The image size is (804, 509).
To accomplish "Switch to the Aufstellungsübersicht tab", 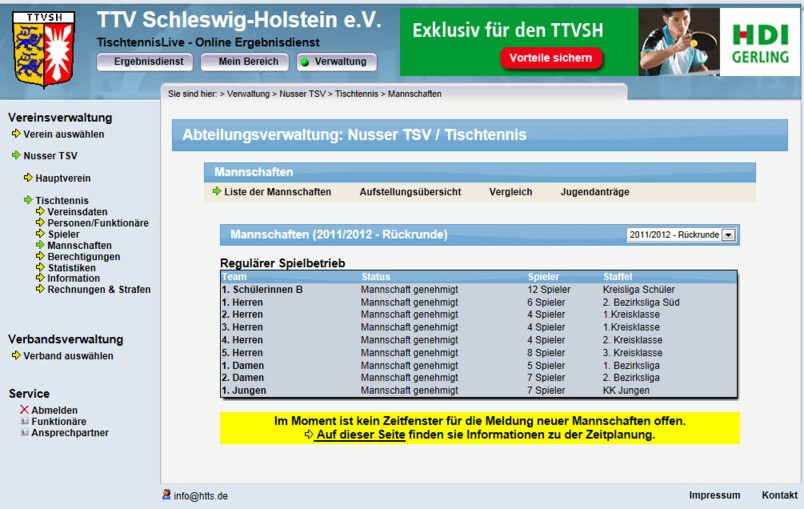I will click(410, 192).
